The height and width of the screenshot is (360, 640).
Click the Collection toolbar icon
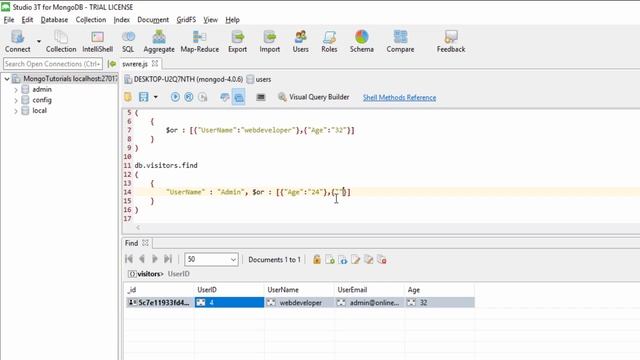pos(61,41)
